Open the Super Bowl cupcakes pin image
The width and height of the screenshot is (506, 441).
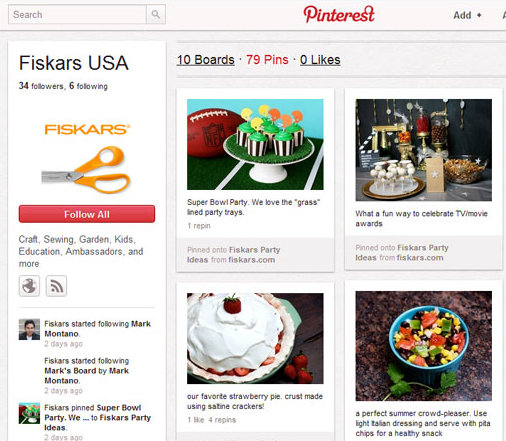[x=255, y=144]
